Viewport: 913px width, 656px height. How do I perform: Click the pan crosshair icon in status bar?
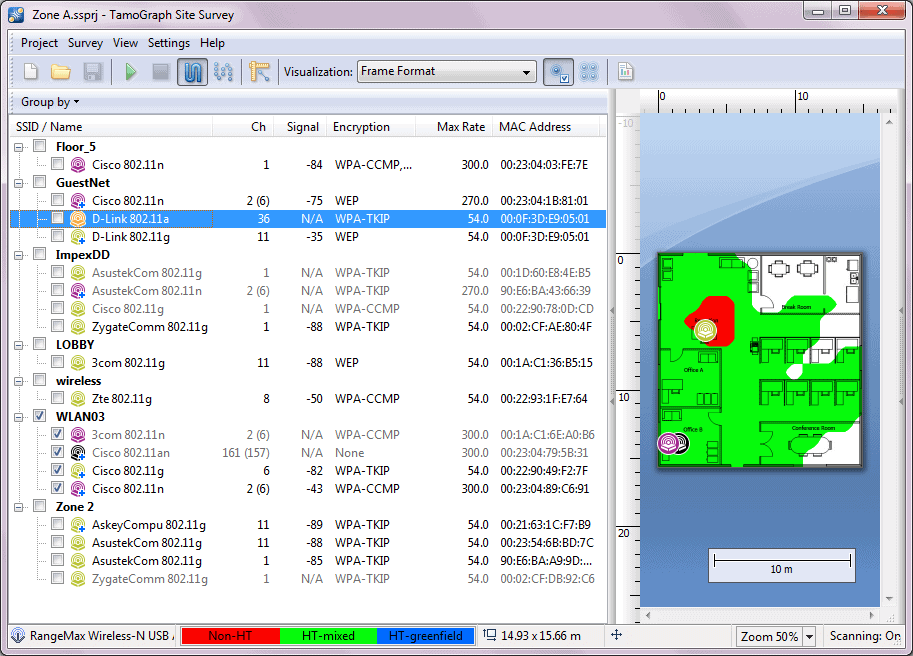[616, 635]
